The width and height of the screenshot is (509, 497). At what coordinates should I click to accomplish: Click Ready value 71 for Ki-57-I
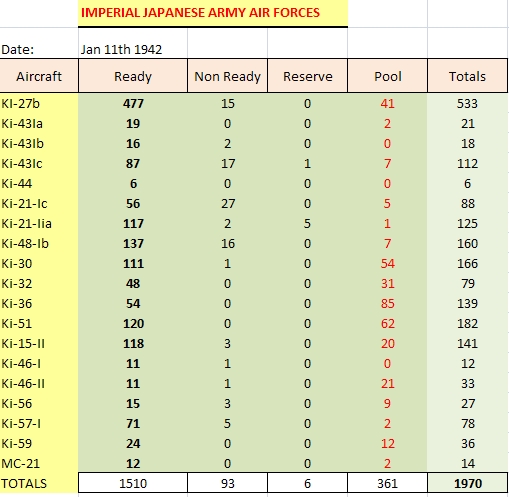pyautogui.click(x=133, y=424)
